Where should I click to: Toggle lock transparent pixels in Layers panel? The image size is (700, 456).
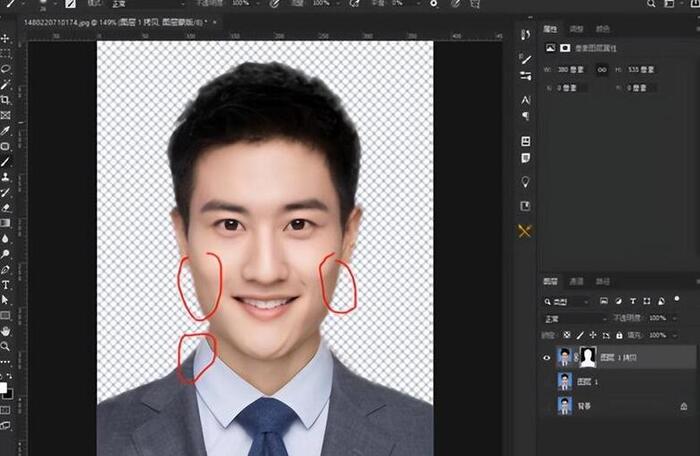(x=567, y=335)
